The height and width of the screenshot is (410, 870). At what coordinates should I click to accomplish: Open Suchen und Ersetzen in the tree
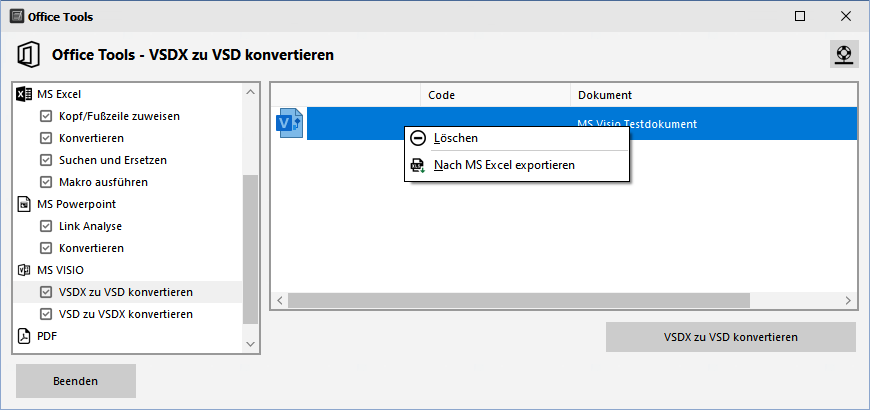(x=113, y=160)
